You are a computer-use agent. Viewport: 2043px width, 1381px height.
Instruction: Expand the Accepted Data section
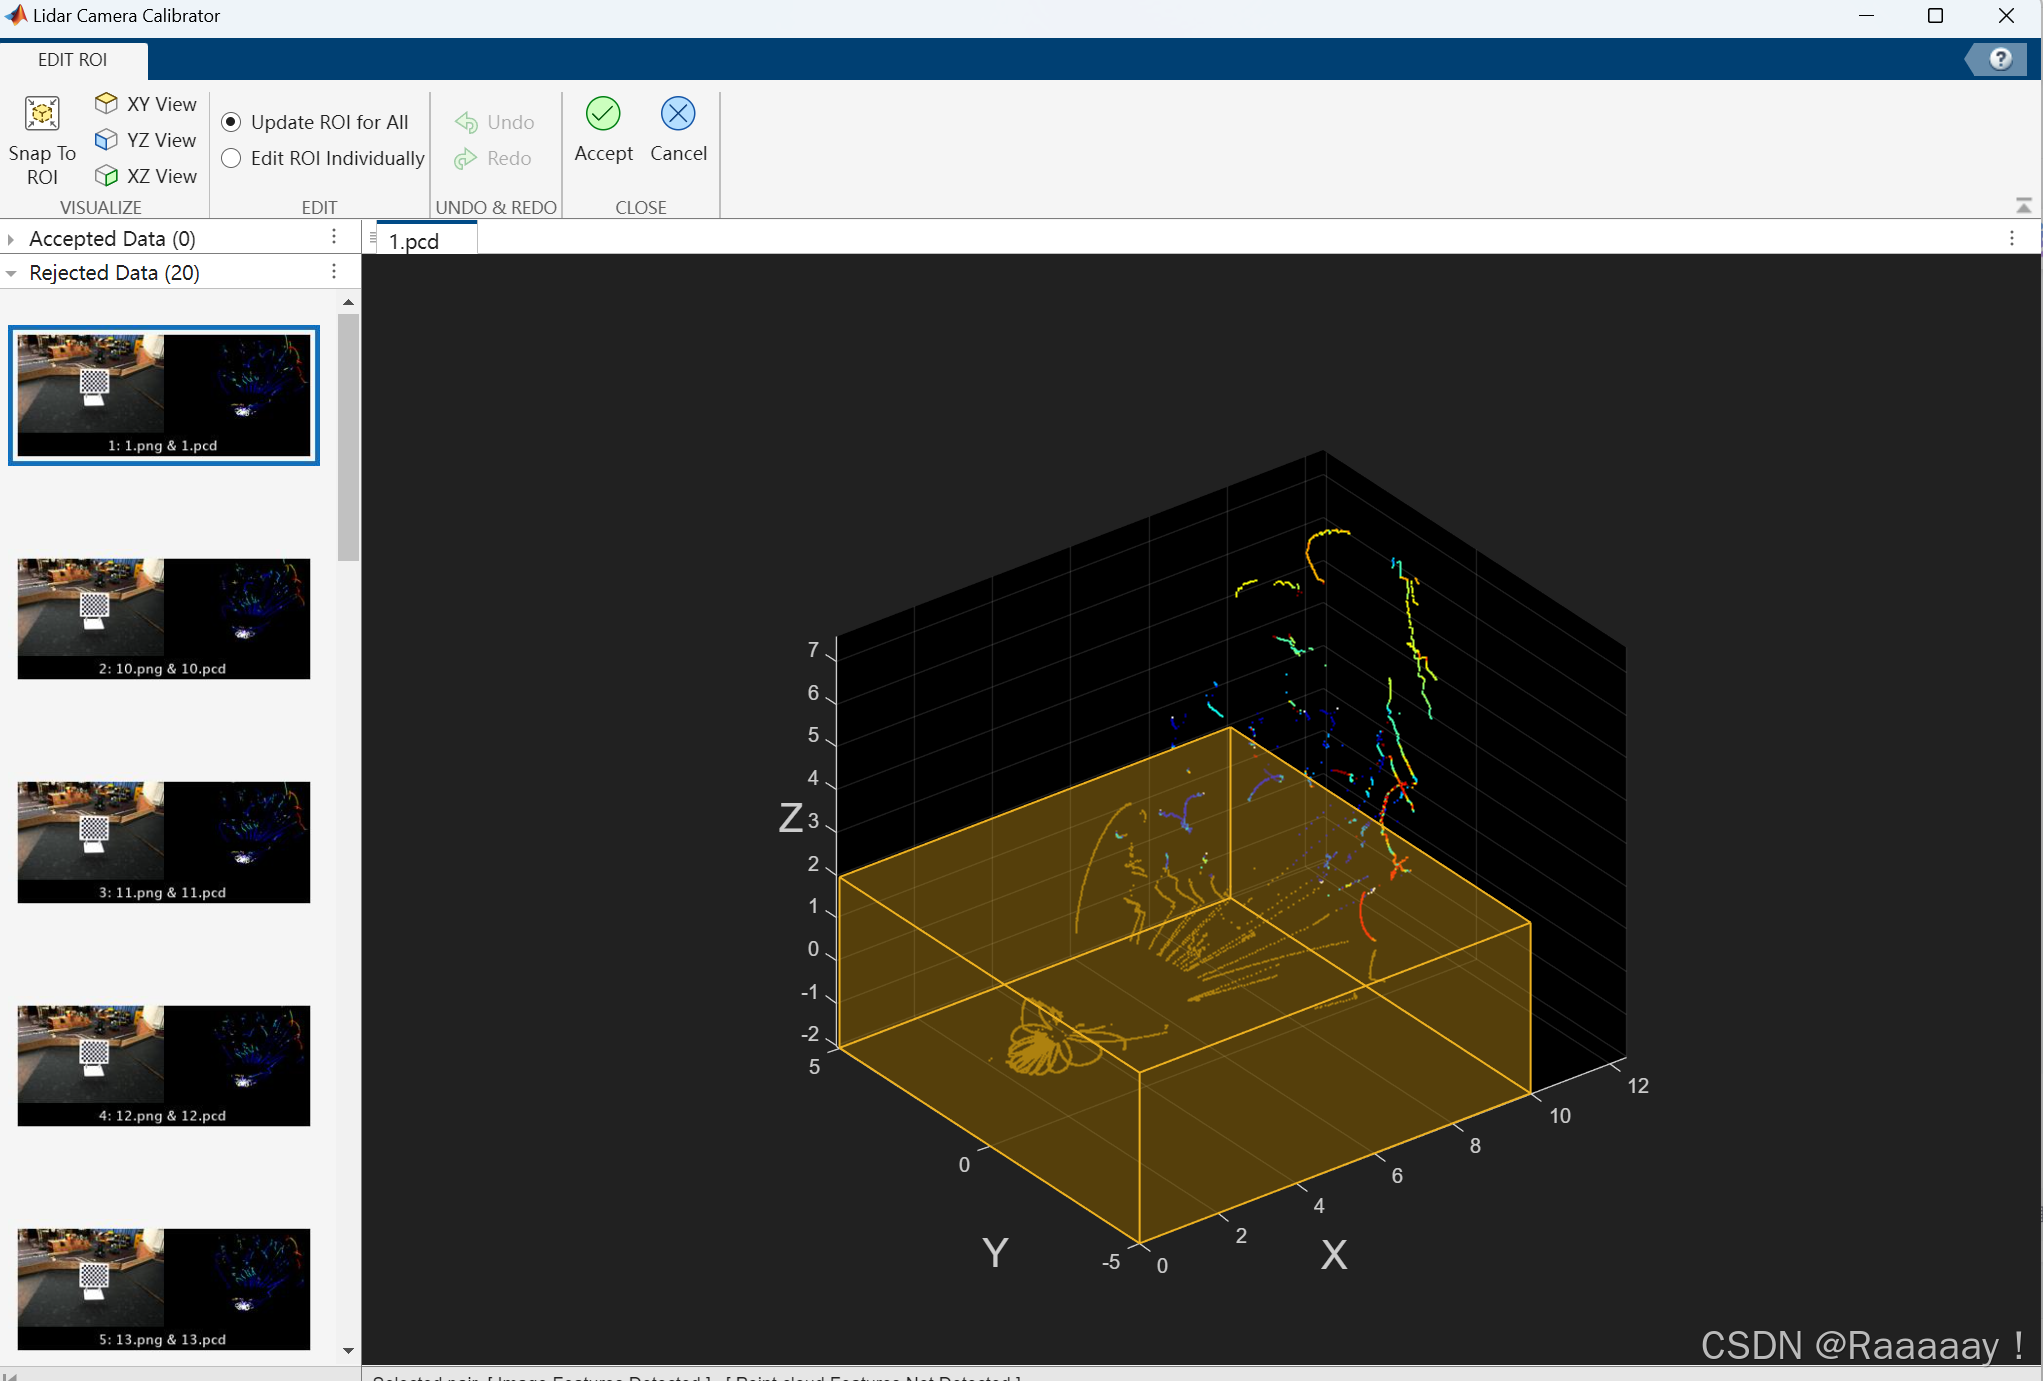tap(11, 239)
